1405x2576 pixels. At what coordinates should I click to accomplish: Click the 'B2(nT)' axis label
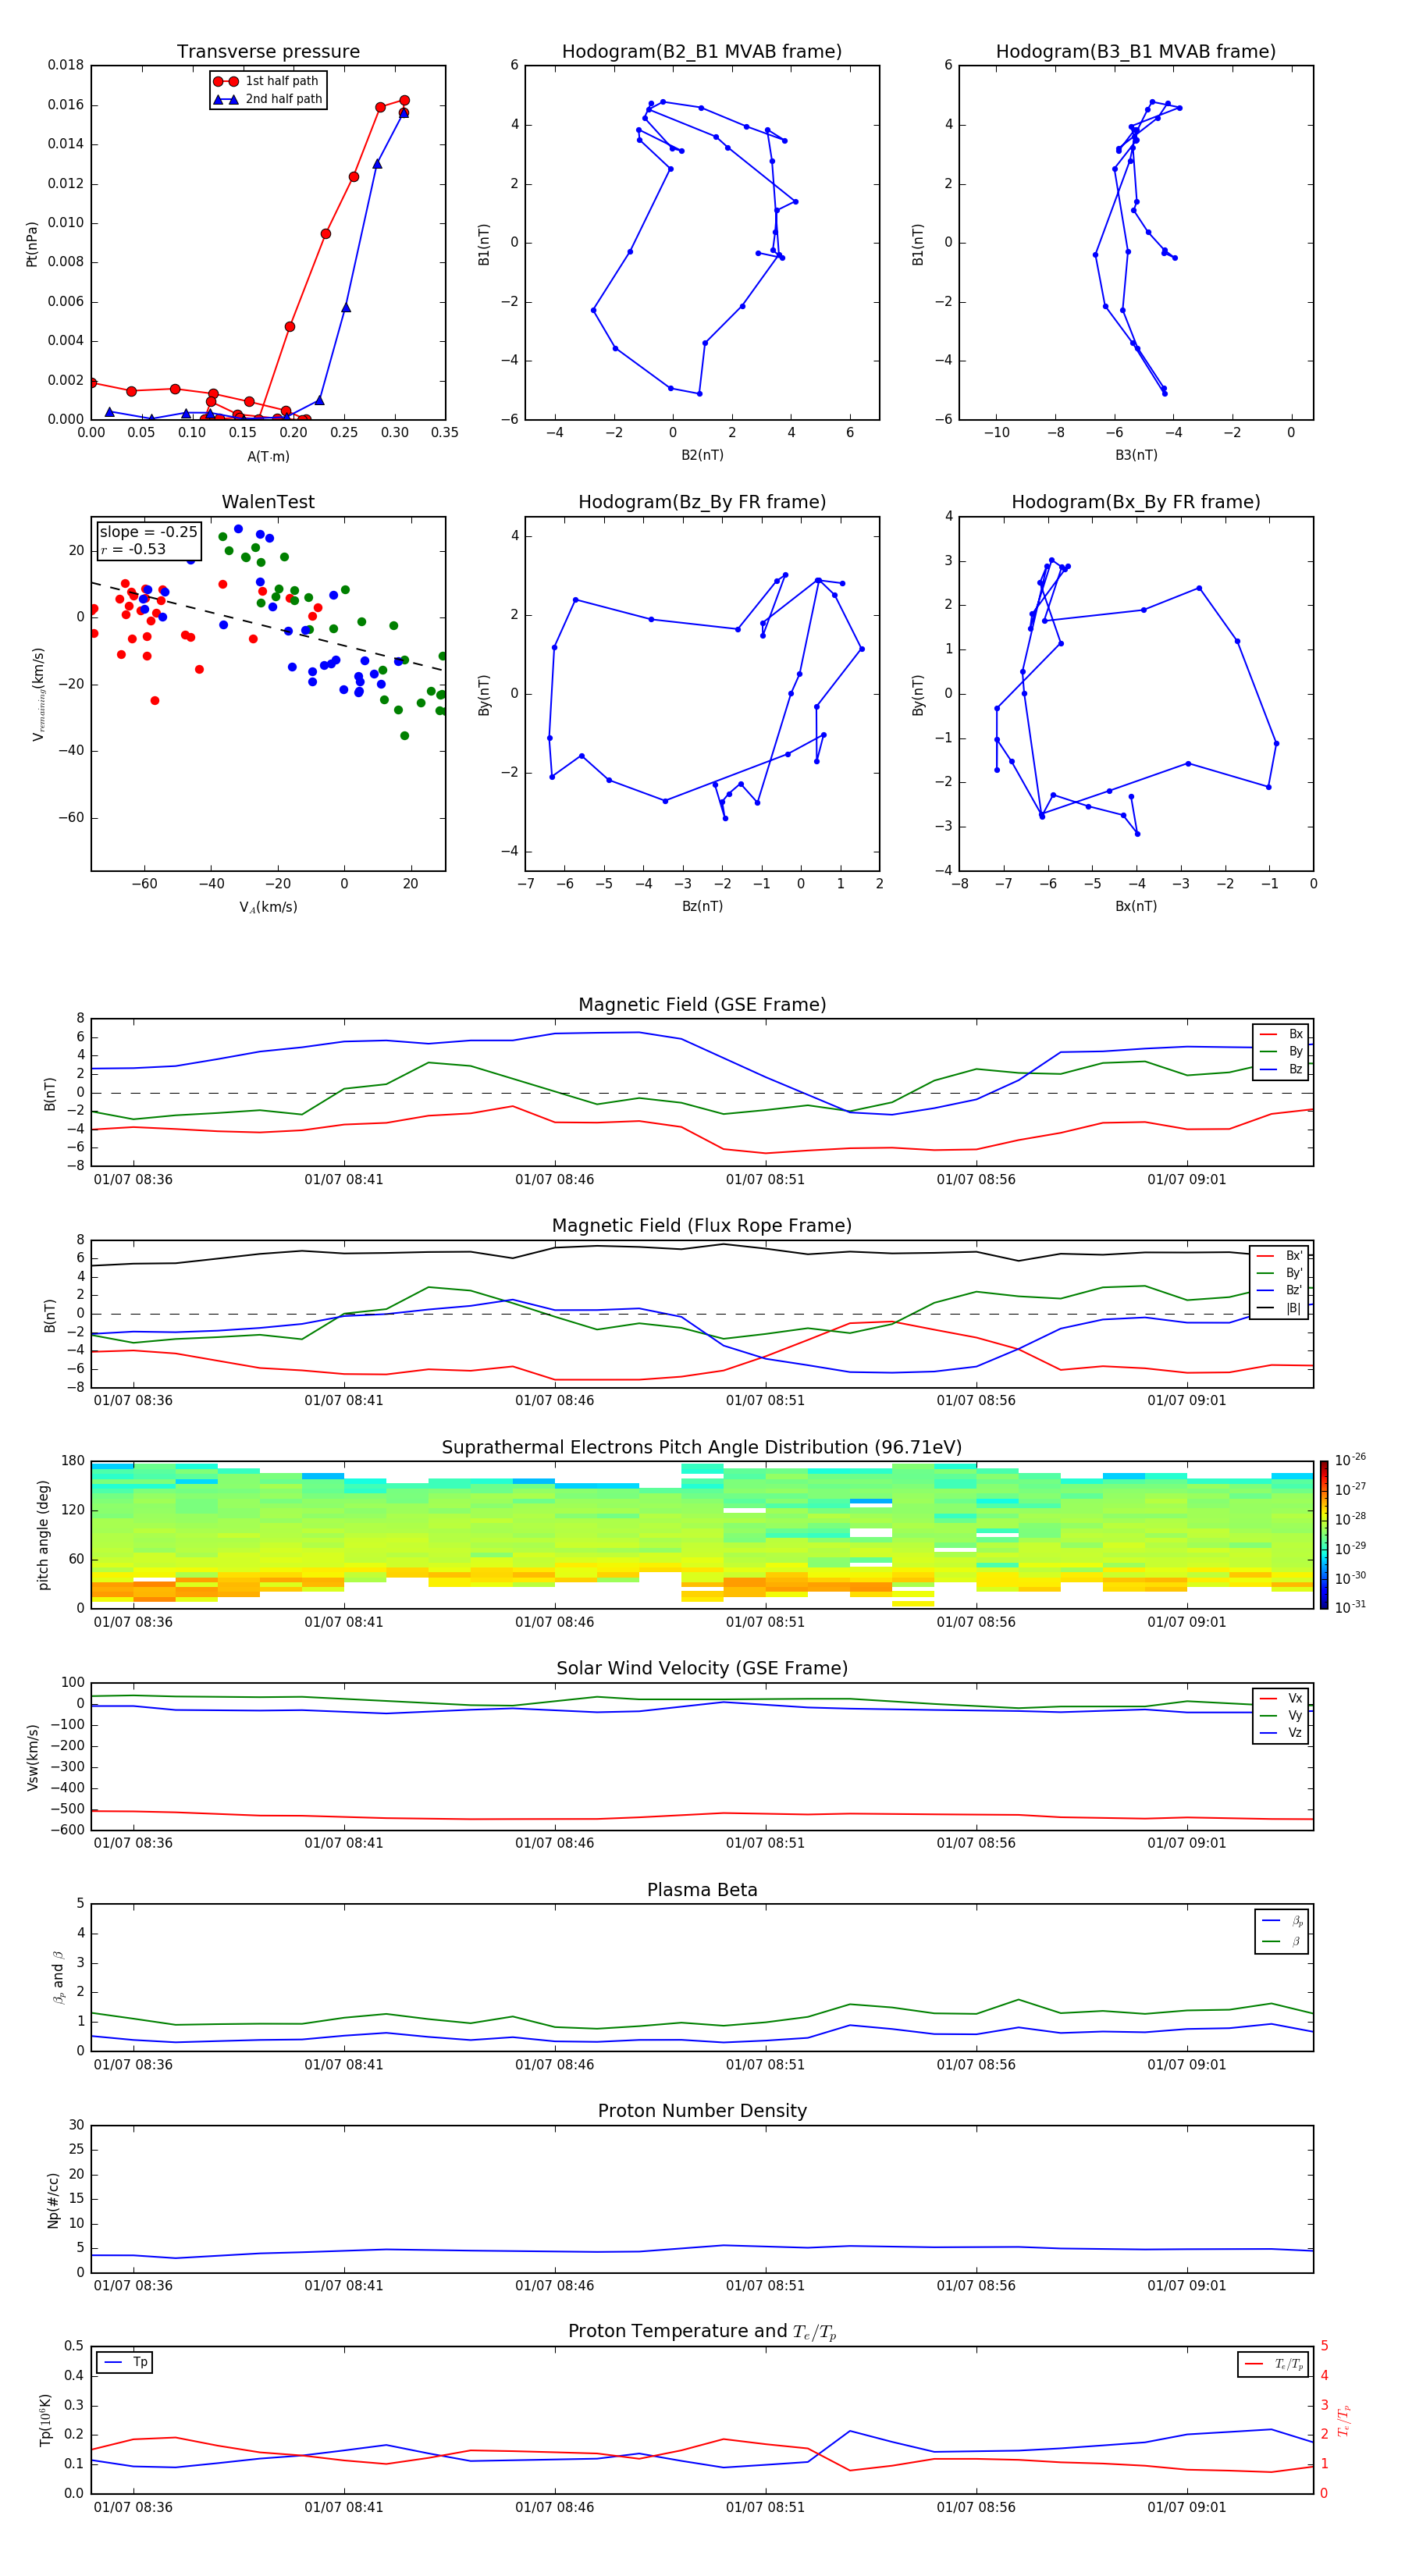[702, 455]
